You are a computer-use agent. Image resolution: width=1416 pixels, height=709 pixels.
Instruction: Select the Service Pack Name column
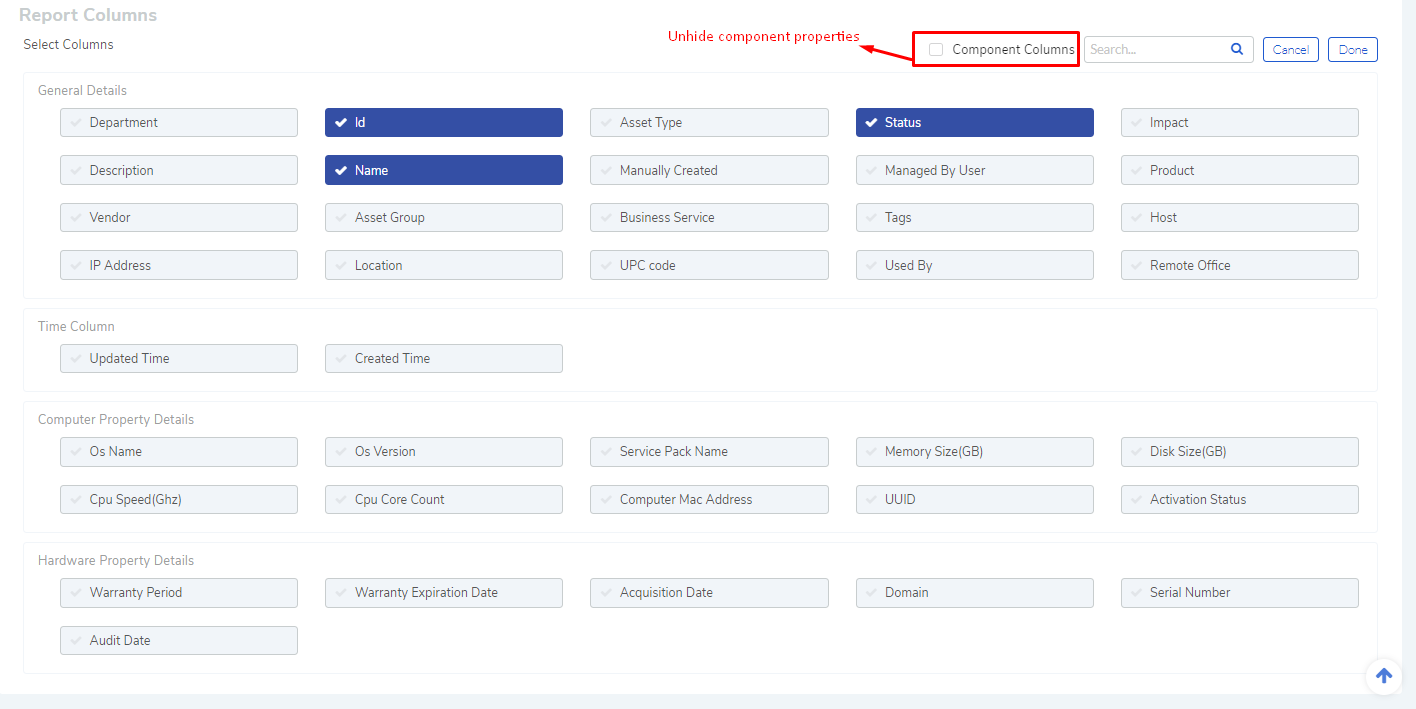[x=709, y=451]
